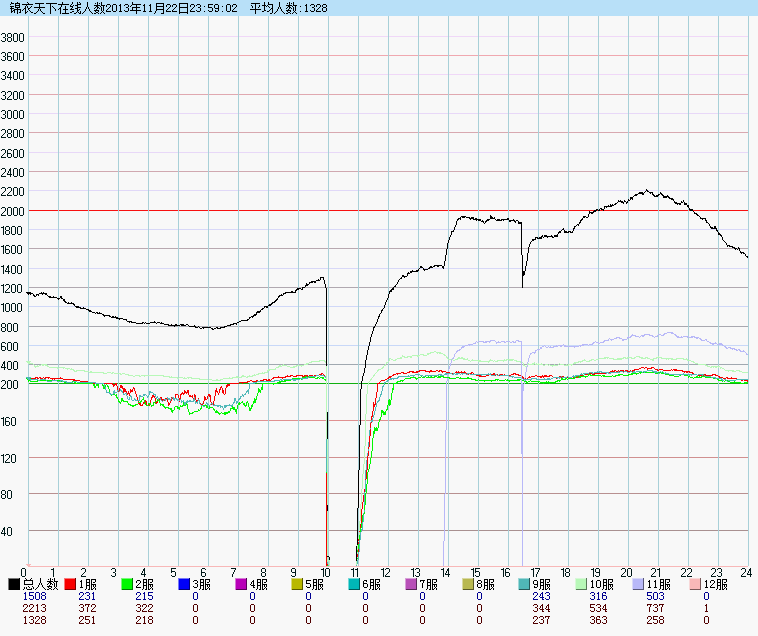Click the hour 12 label on x-axis
Screen dimensions: 758x636
pos(385,573)
